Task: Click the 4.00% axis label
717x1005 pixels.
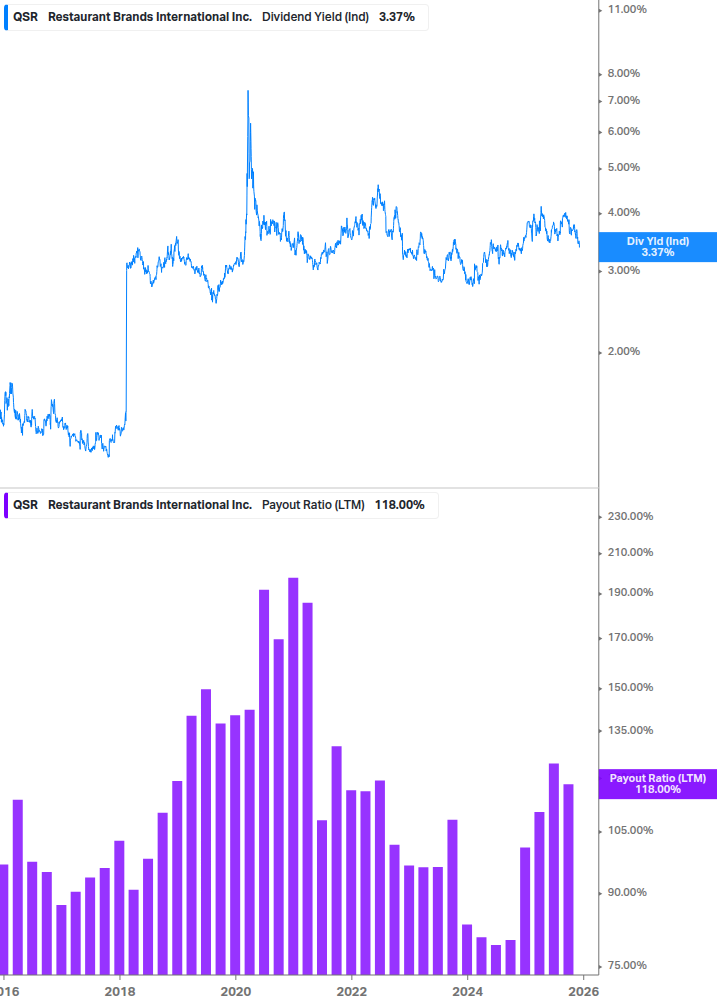Action: [x=623, y=212]
